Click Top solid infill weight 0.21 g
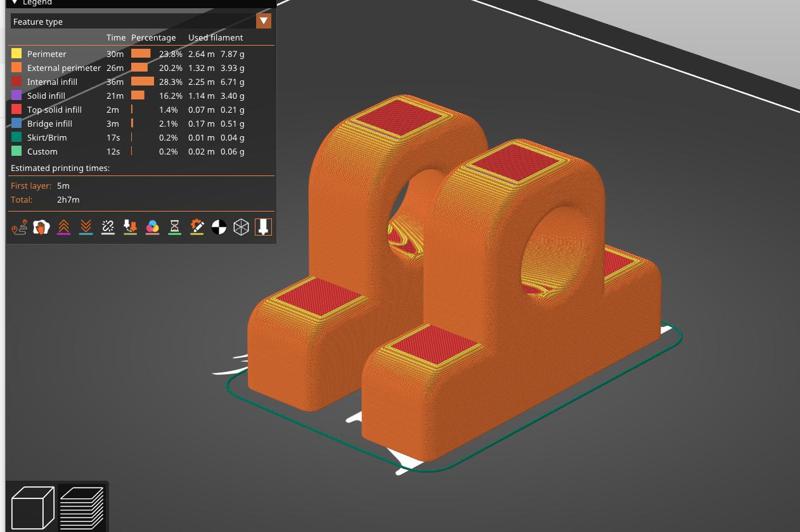The width and height of the screenshot is (800, 532). coord(232,110)
